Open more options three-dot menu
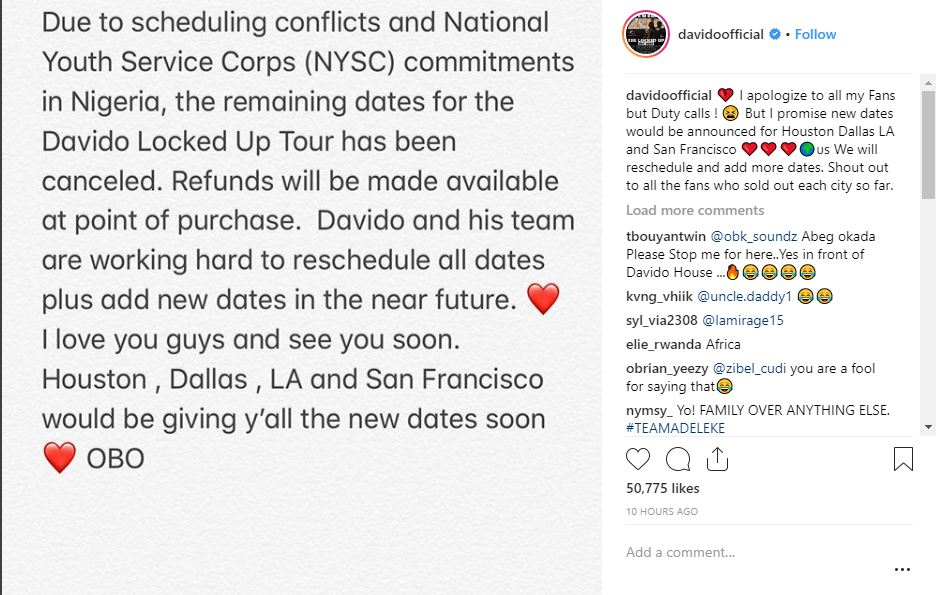This screenshot has width=936, height=595. [902, 570]
